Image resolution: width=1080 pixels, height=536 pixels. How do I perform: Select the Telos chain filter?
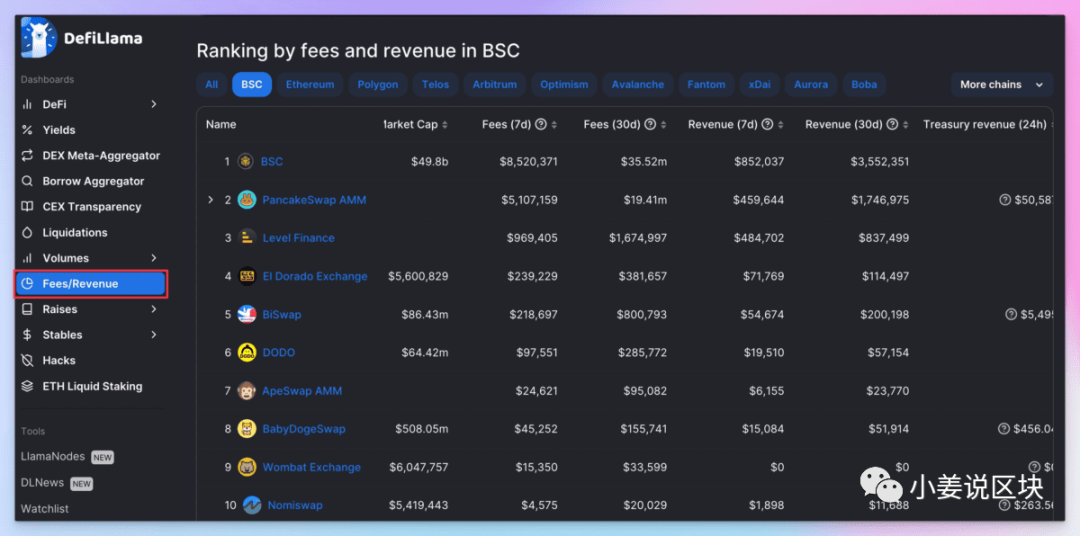[435, 85]
